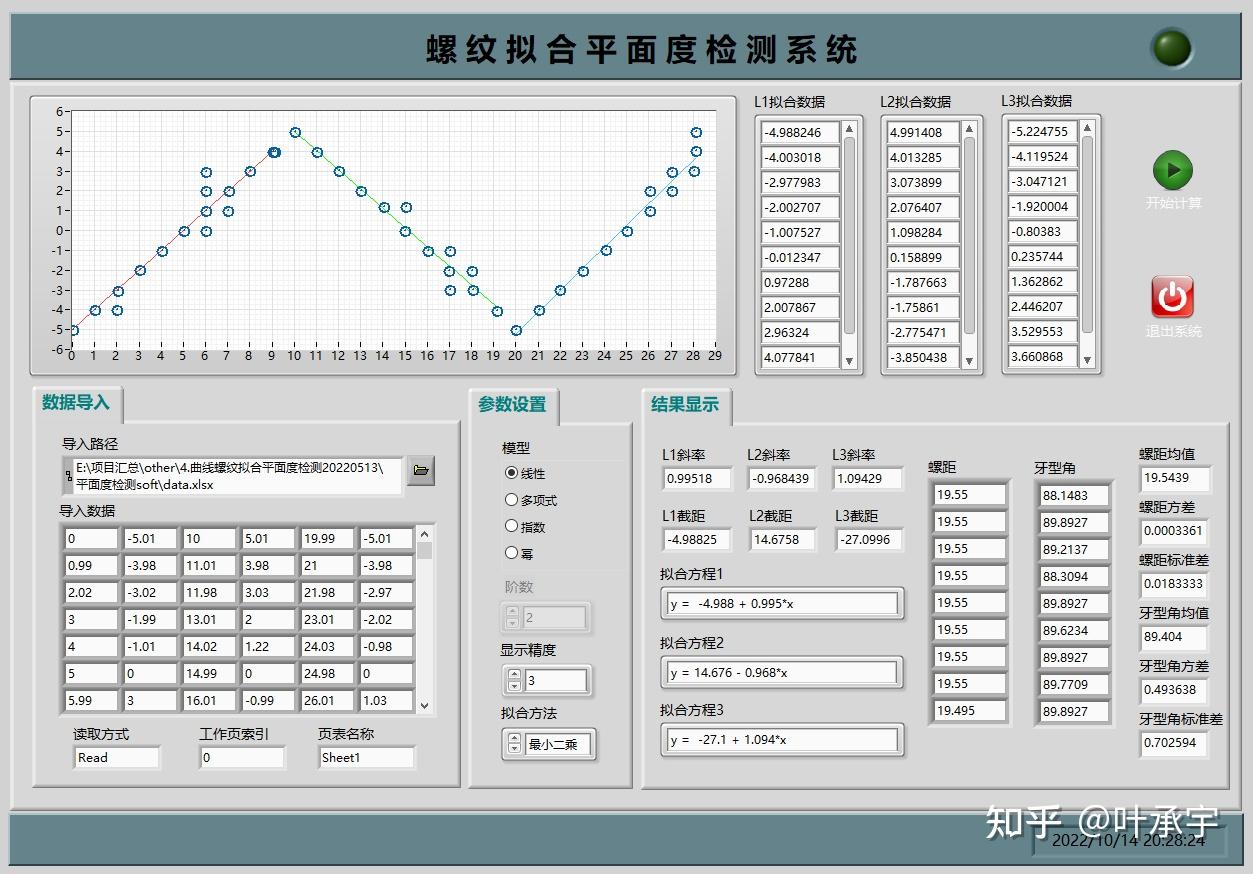Click the green LED indicator in the title bar
This screenshot has width=1253, height=874.
(x=1170, y=46)
